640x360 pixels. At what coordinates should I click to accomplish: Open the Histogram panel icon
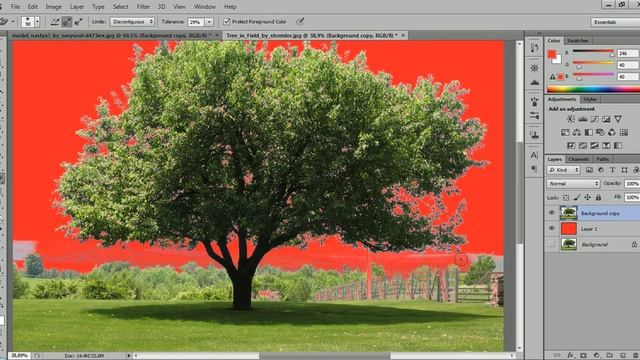(534, 82)
